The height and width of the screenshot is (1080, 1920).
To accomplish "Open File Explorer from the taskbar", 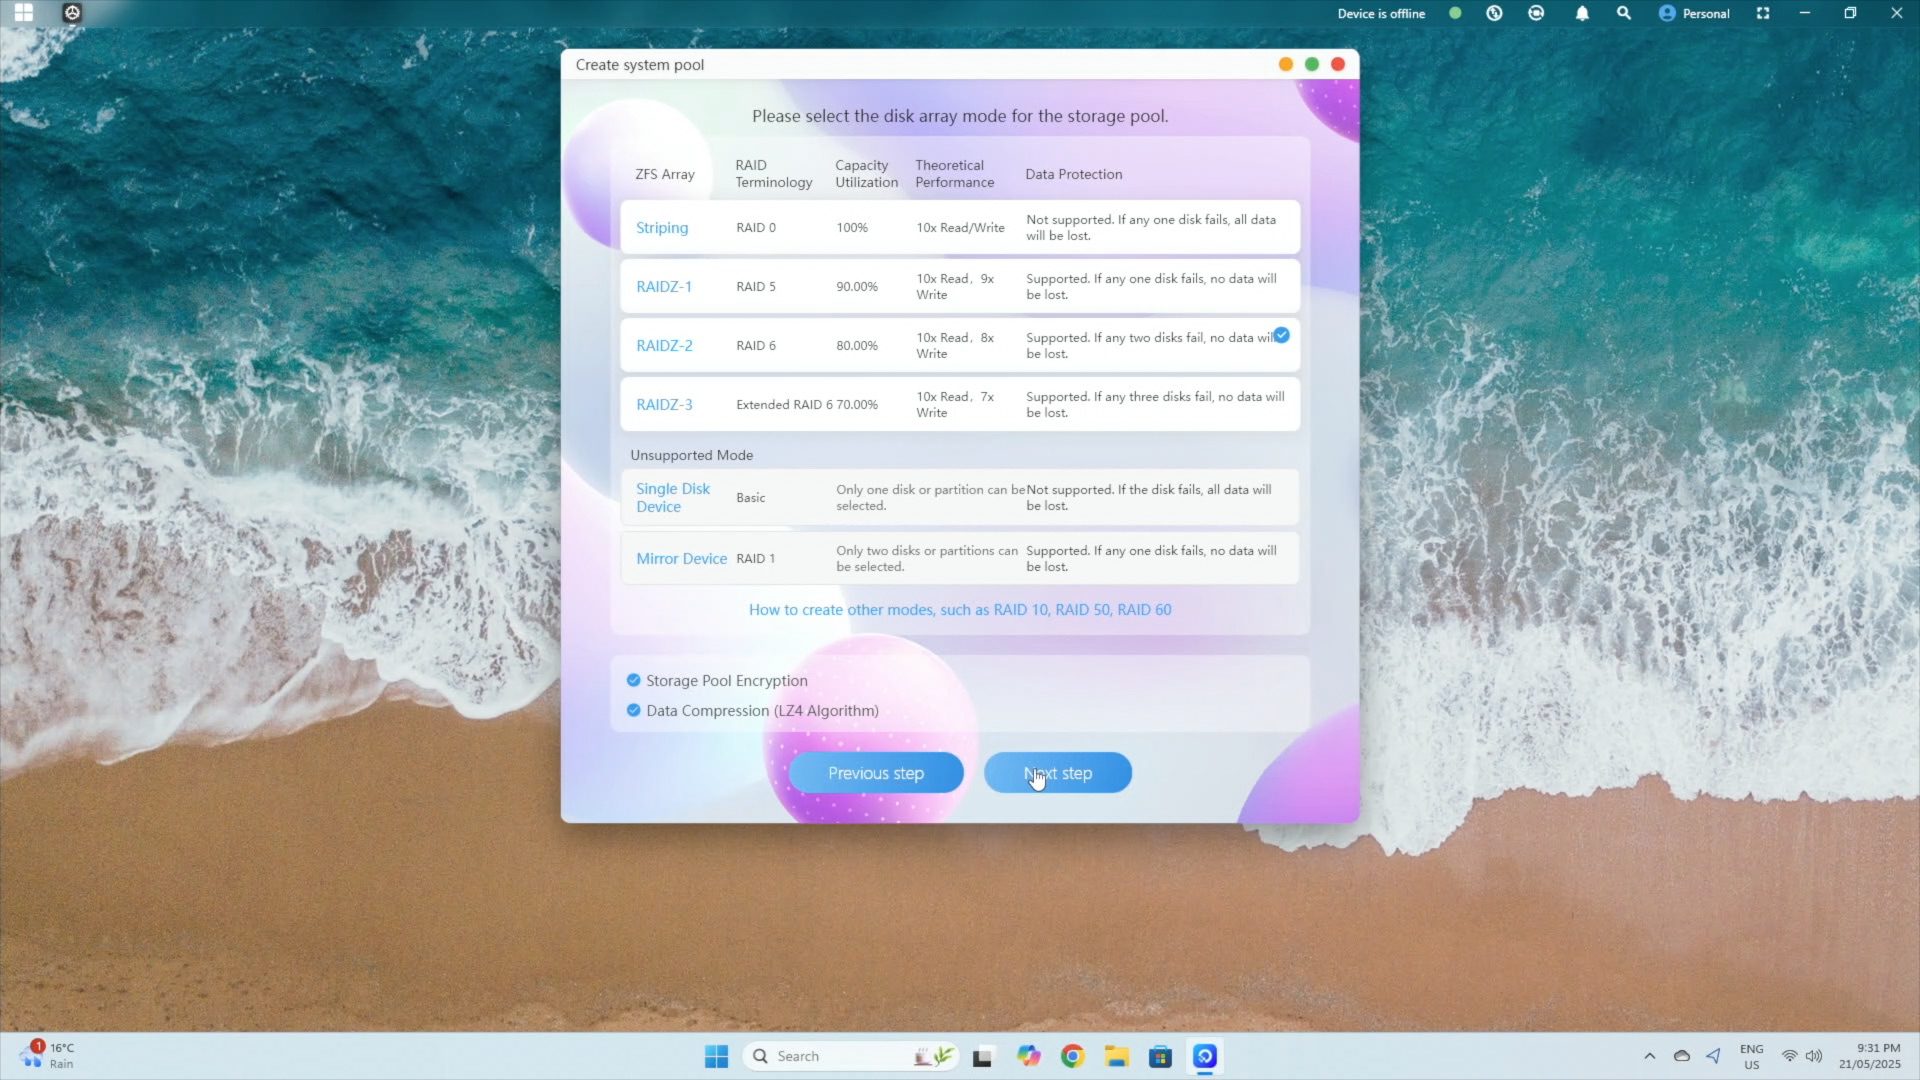I will pyautogui.click(x=1116, y=1056).
